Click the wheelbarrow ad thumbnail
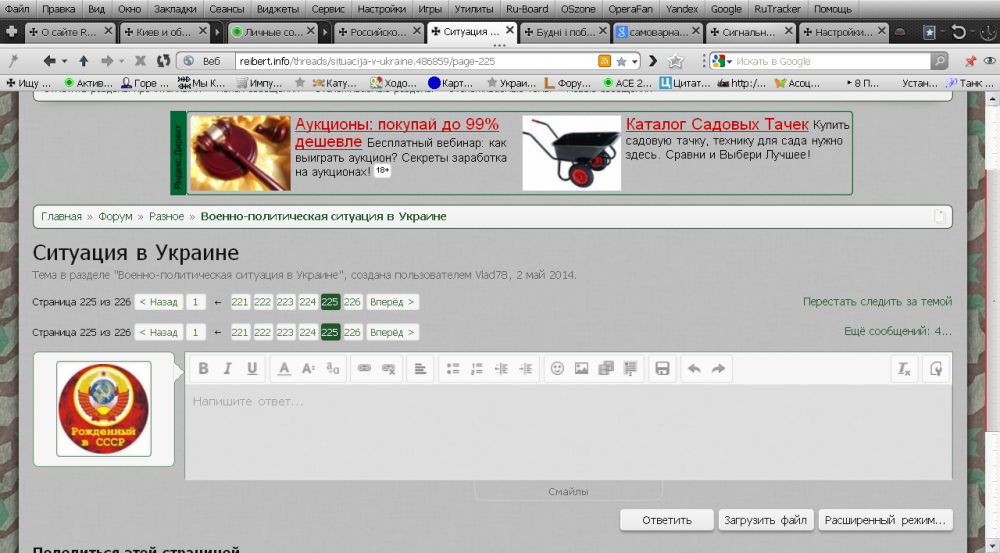Screen dimensions: 1000x553 (571, 152)
